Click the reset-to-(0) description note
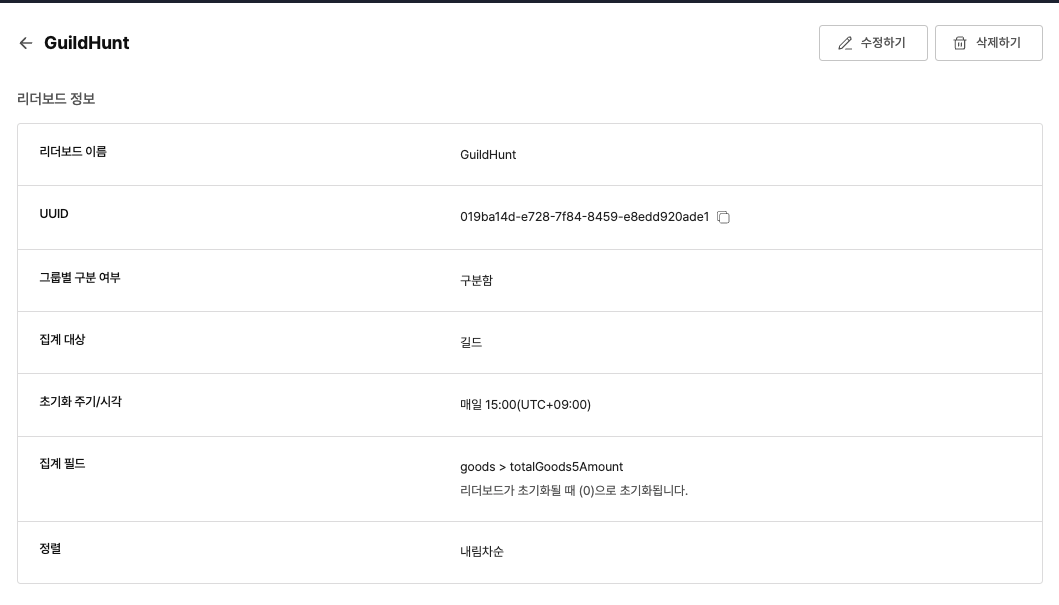The width and height of the screenshot is (1059, 605). pyautogui.click(x=573, y=491)
